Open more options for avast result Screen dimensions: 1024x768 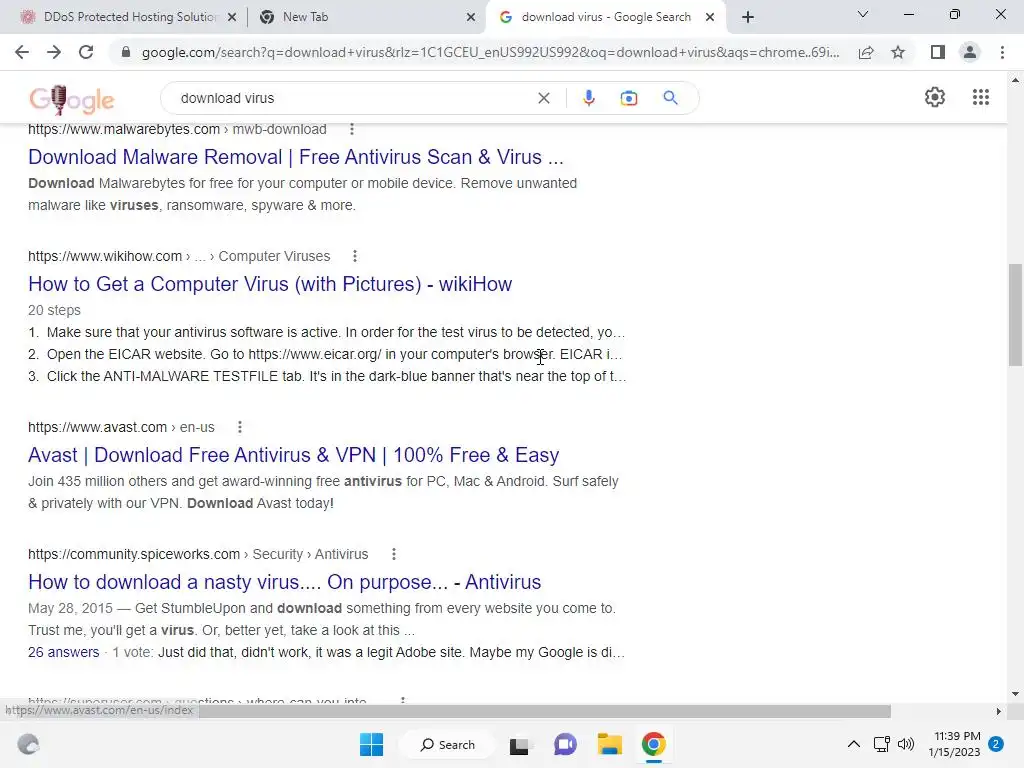click(x=240, y=427)
